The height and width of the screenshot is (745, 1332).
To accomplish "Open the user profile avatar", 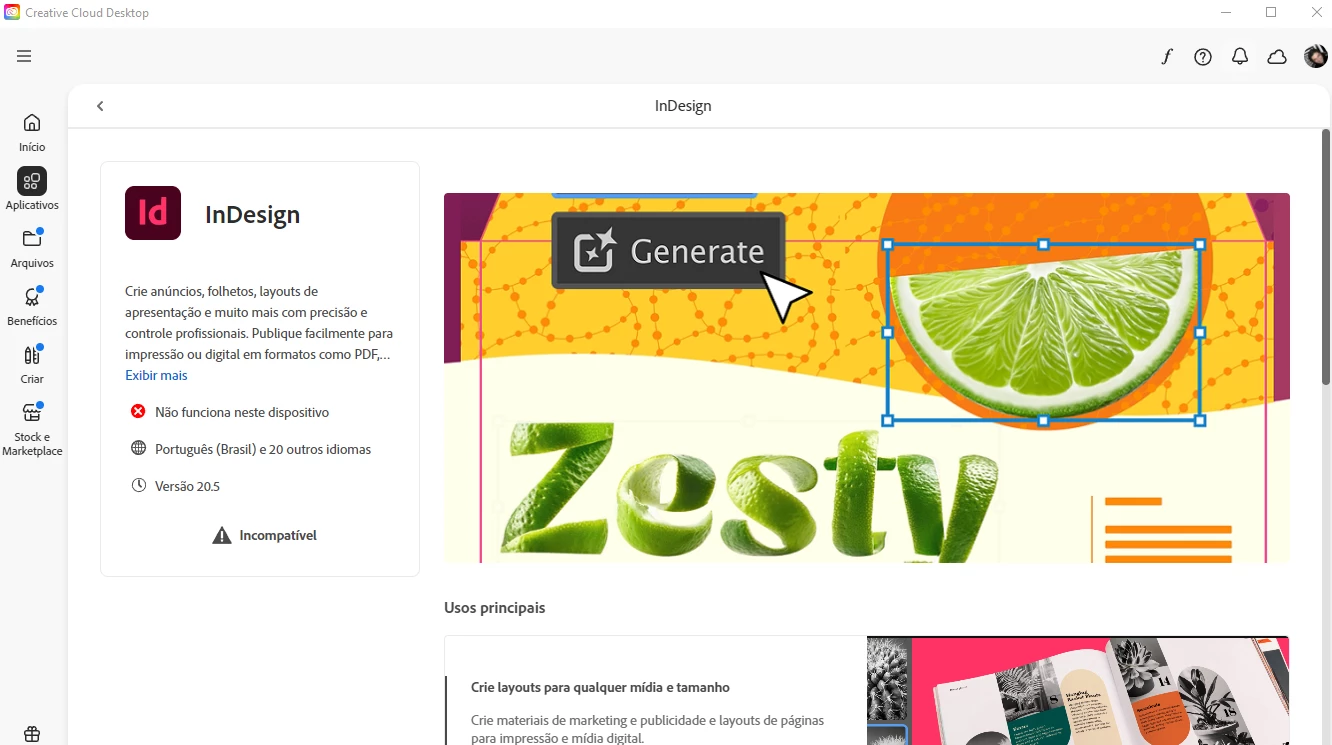I will tap(1316, 57).
